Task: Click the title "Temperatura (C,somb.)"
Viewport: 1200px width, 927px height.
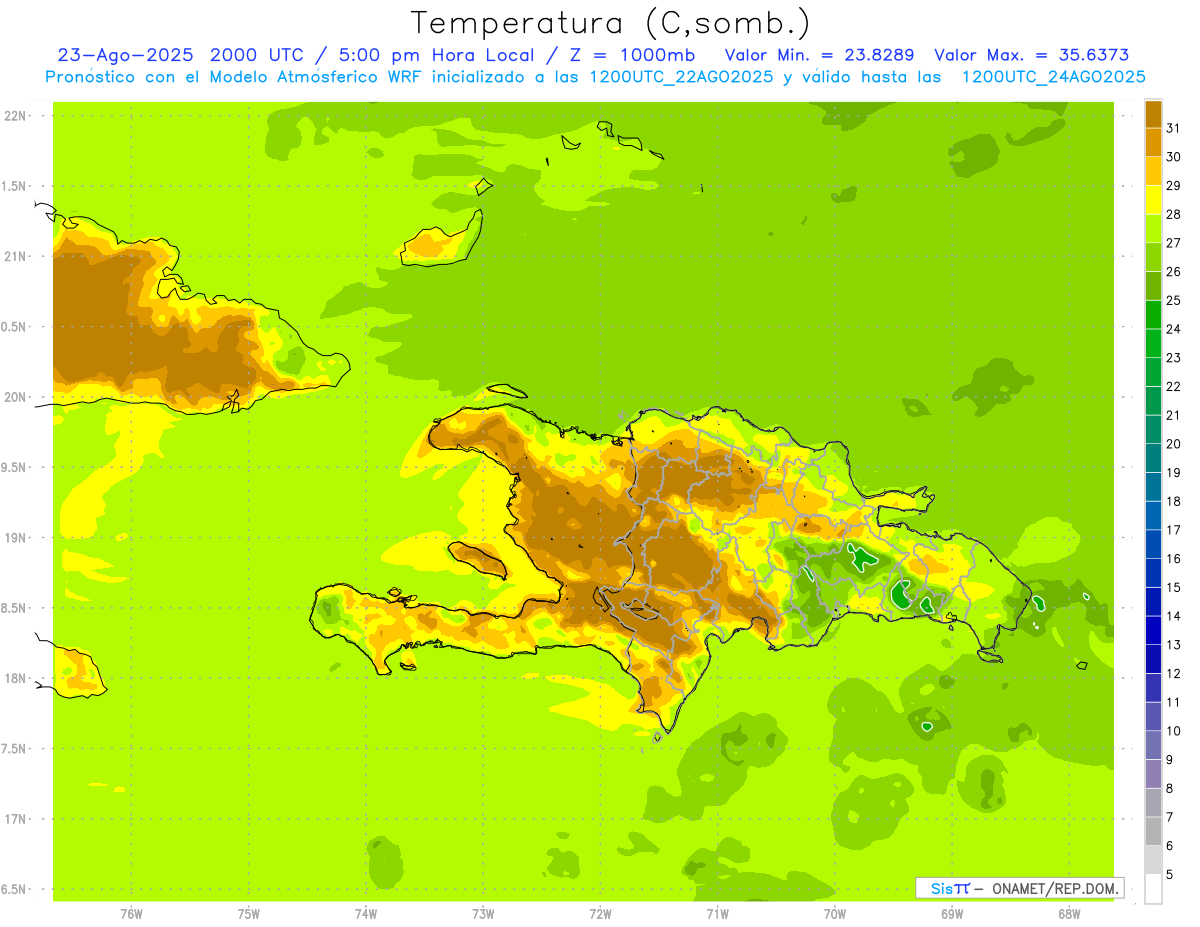Action: coord(610,23)
